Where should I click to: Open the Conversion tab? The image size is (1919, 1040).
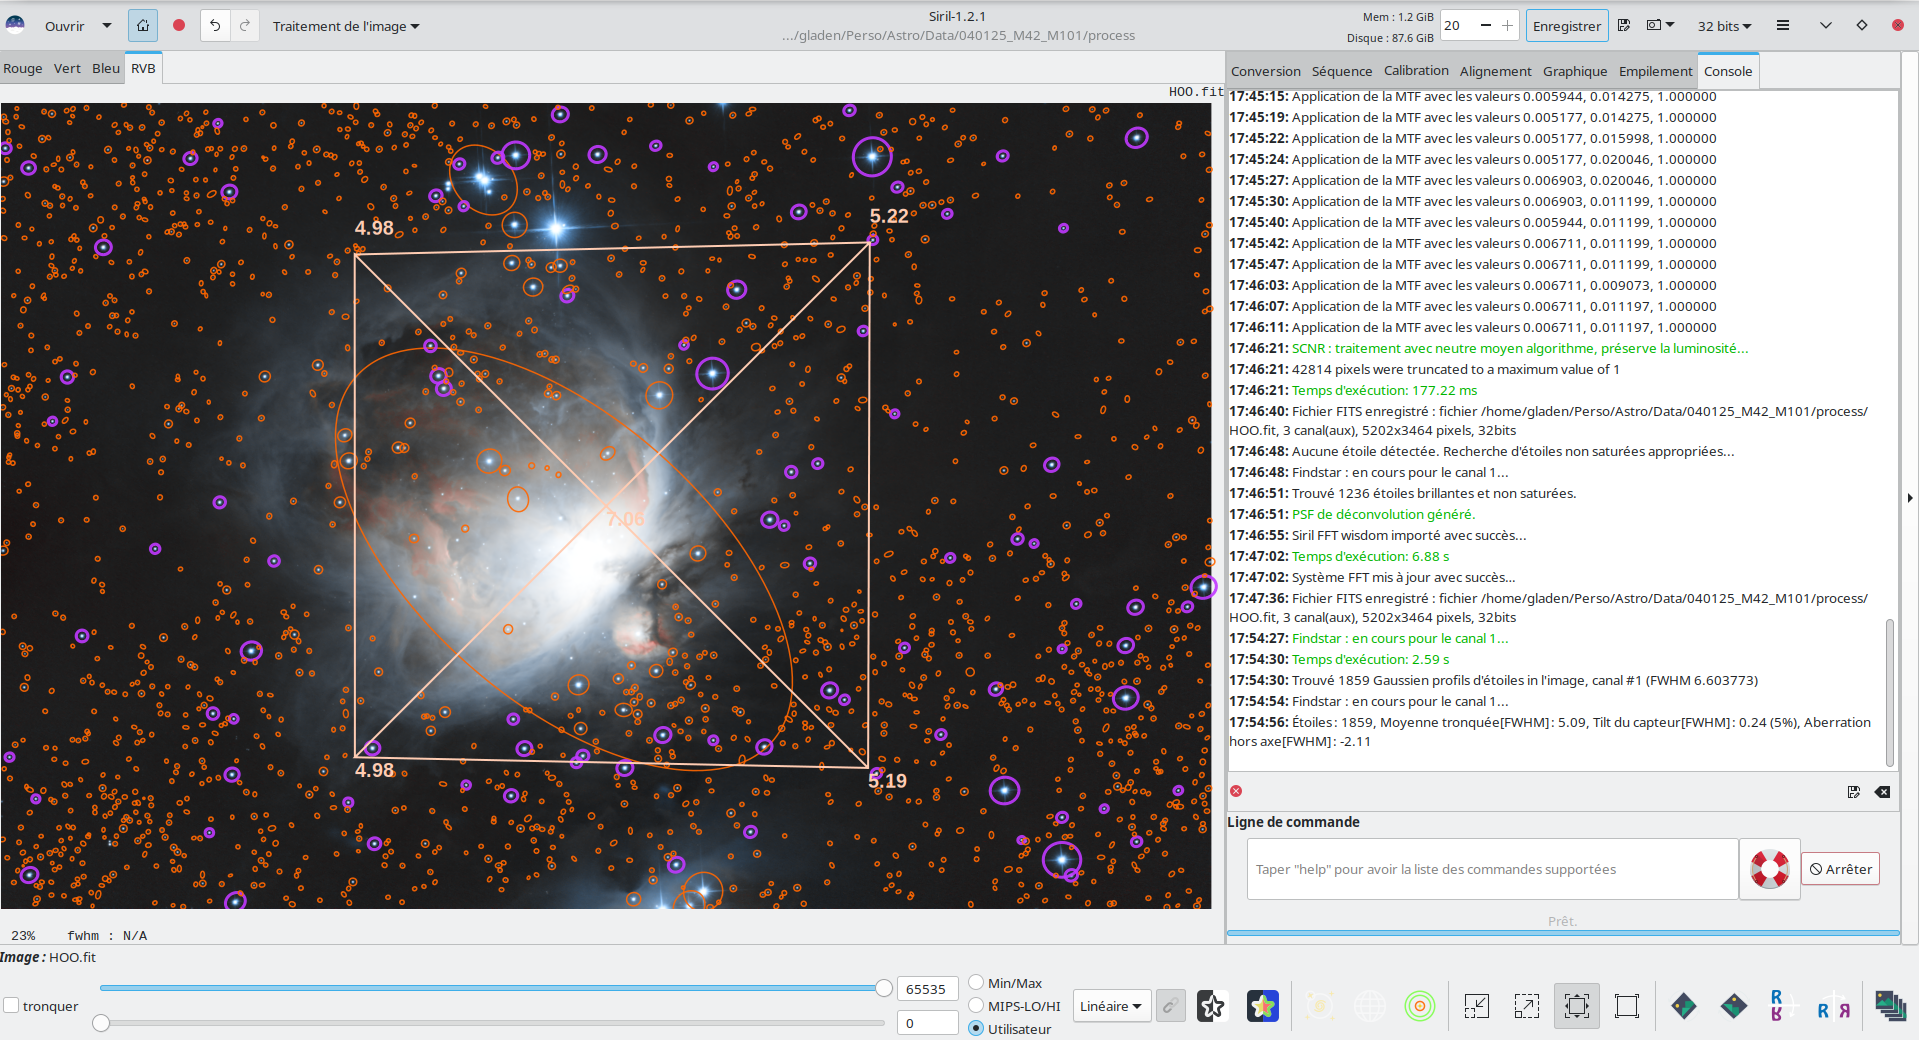(x=1265, y=71)
